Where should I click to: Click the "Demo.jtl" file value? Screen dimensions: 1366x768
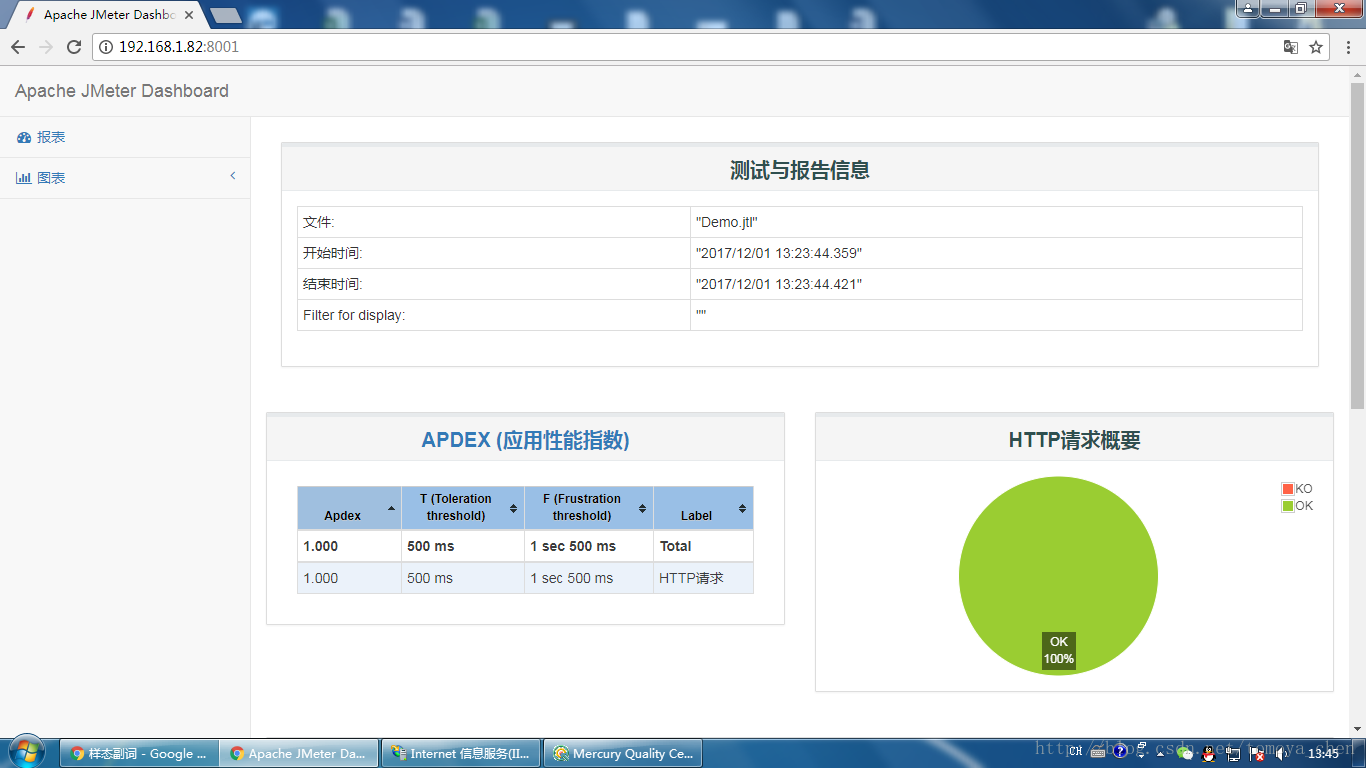point(726,222)
